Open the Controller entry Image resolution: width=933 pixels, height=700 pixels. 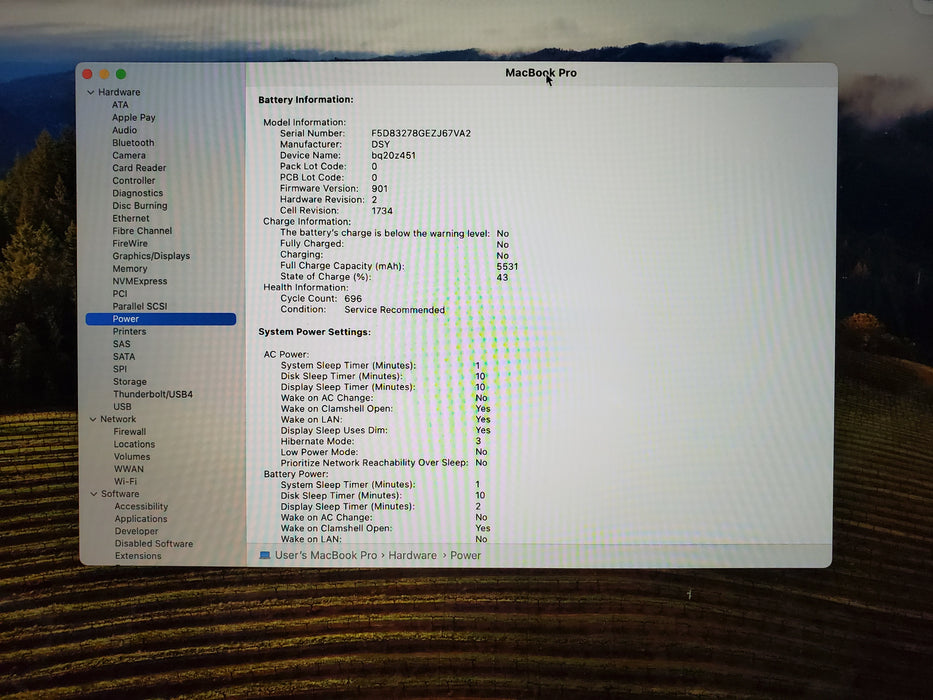pos(134,180)
